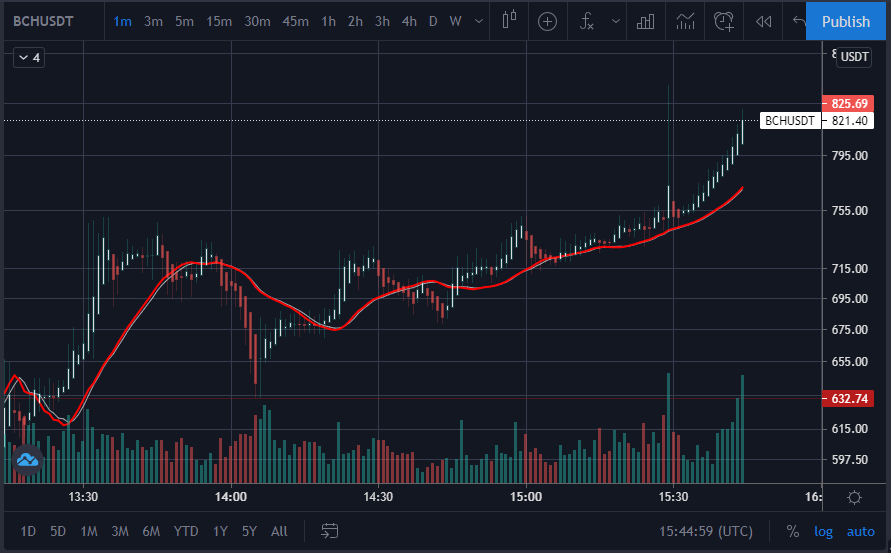Toggle the percent scale mode
The image size is (891, 553).
click(x=792, y=531)
